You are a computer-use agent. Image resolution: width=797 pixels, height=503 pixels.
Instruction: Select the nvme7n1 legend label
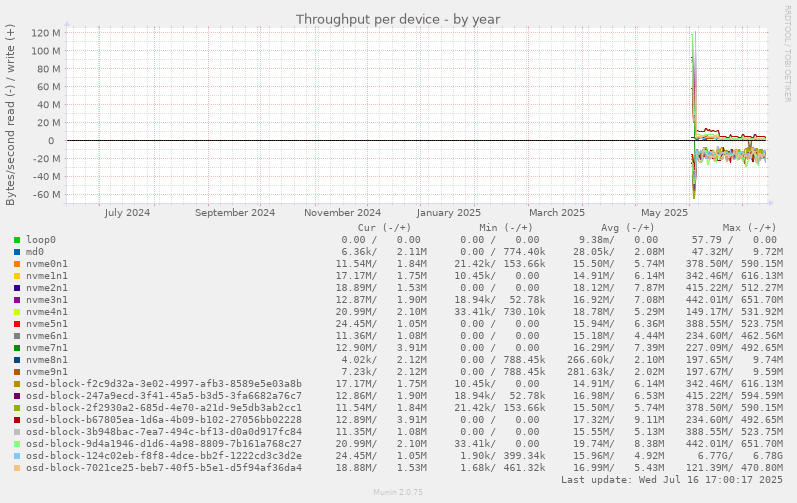[x=47, y=348]
